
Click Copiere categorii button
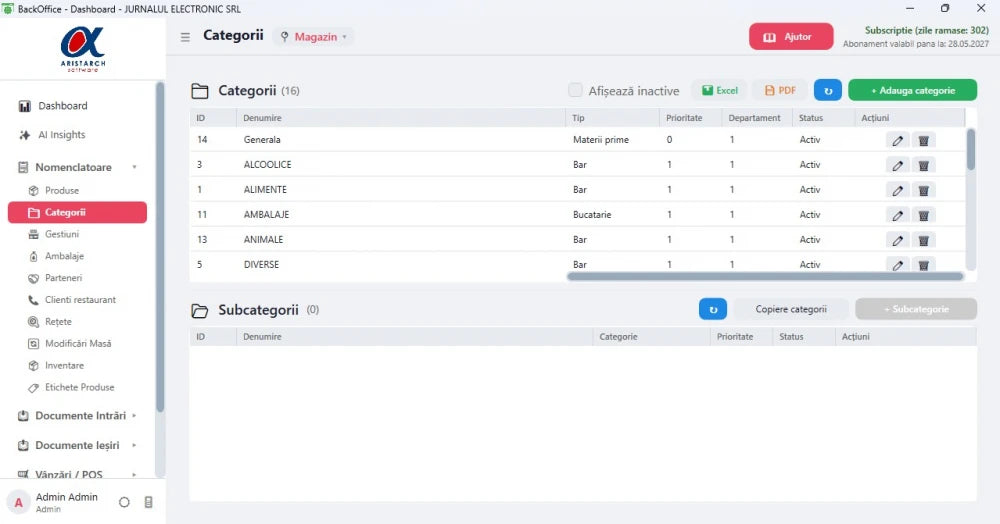pos(791,309)
